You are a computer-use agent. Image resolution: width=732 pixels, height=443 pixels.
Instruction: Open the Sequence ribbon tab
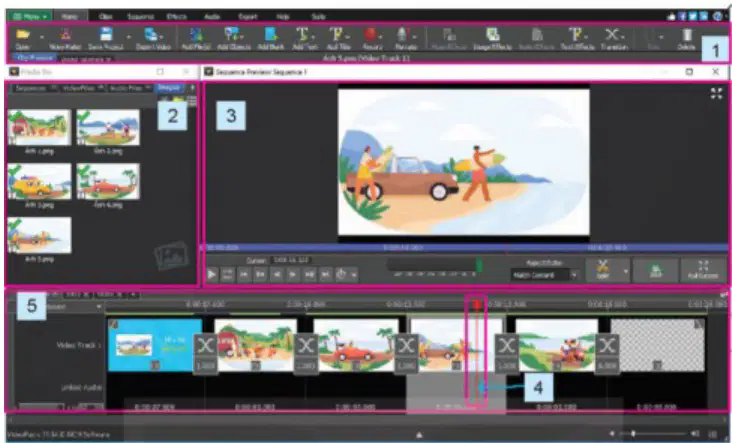(x=141, y=16)
